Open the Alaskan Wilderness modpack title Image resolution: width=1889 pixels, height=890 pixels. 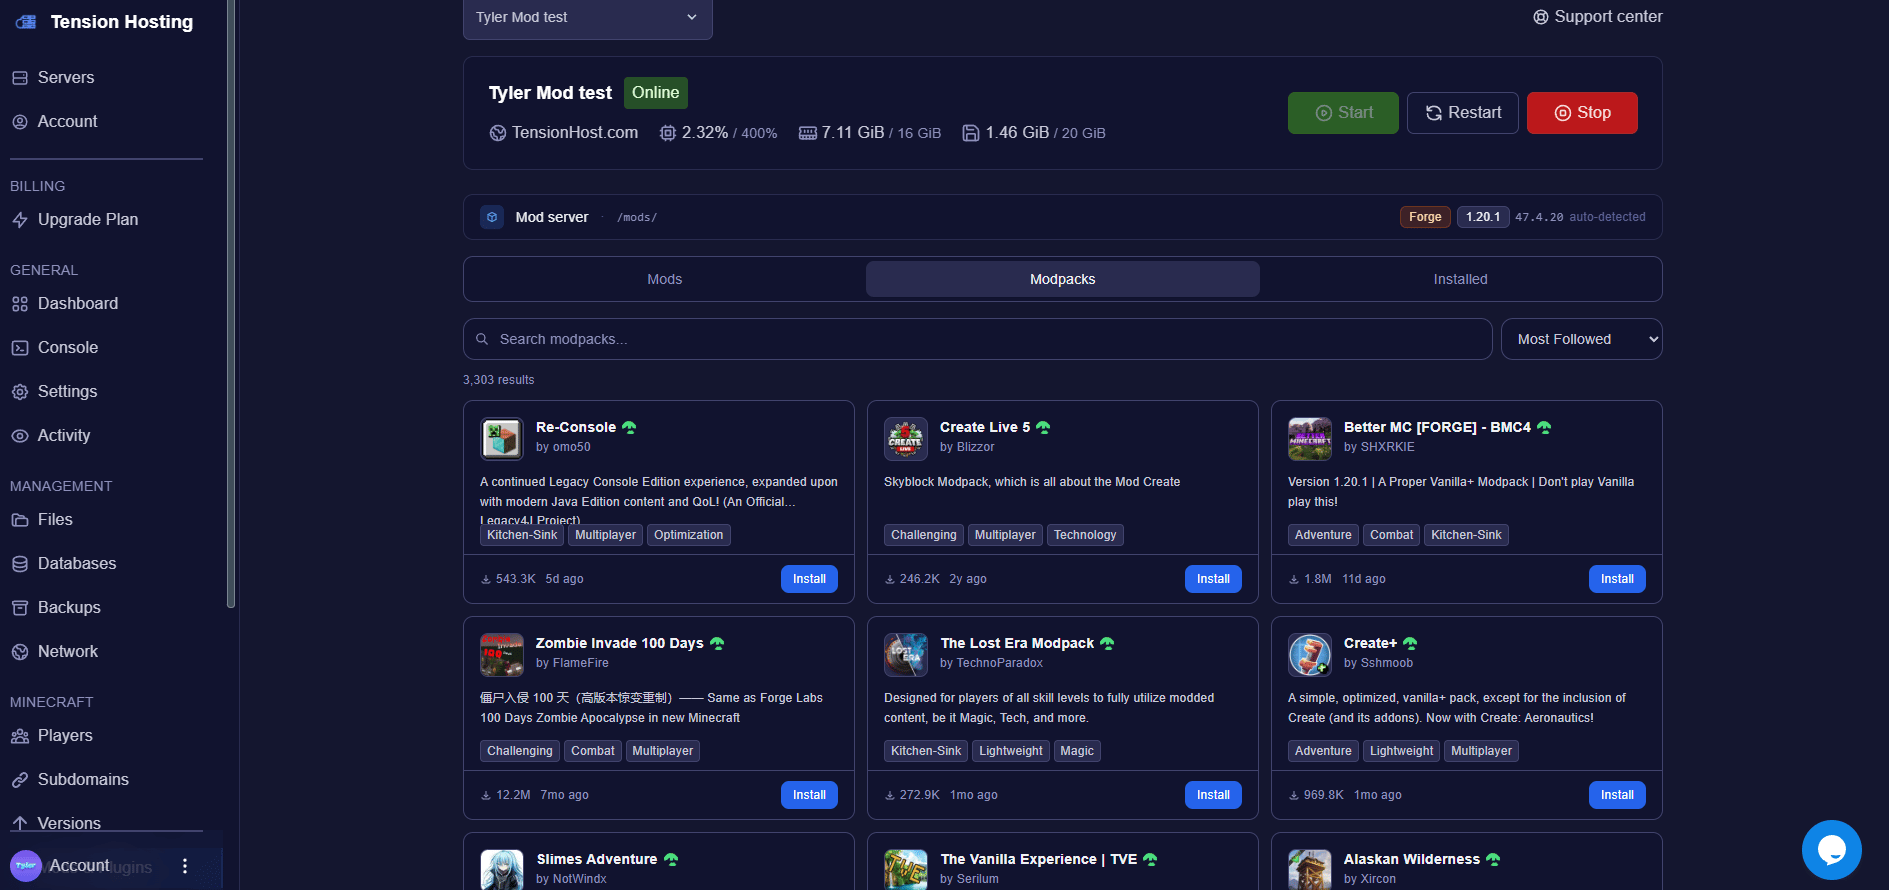[x=1412, y=859]
